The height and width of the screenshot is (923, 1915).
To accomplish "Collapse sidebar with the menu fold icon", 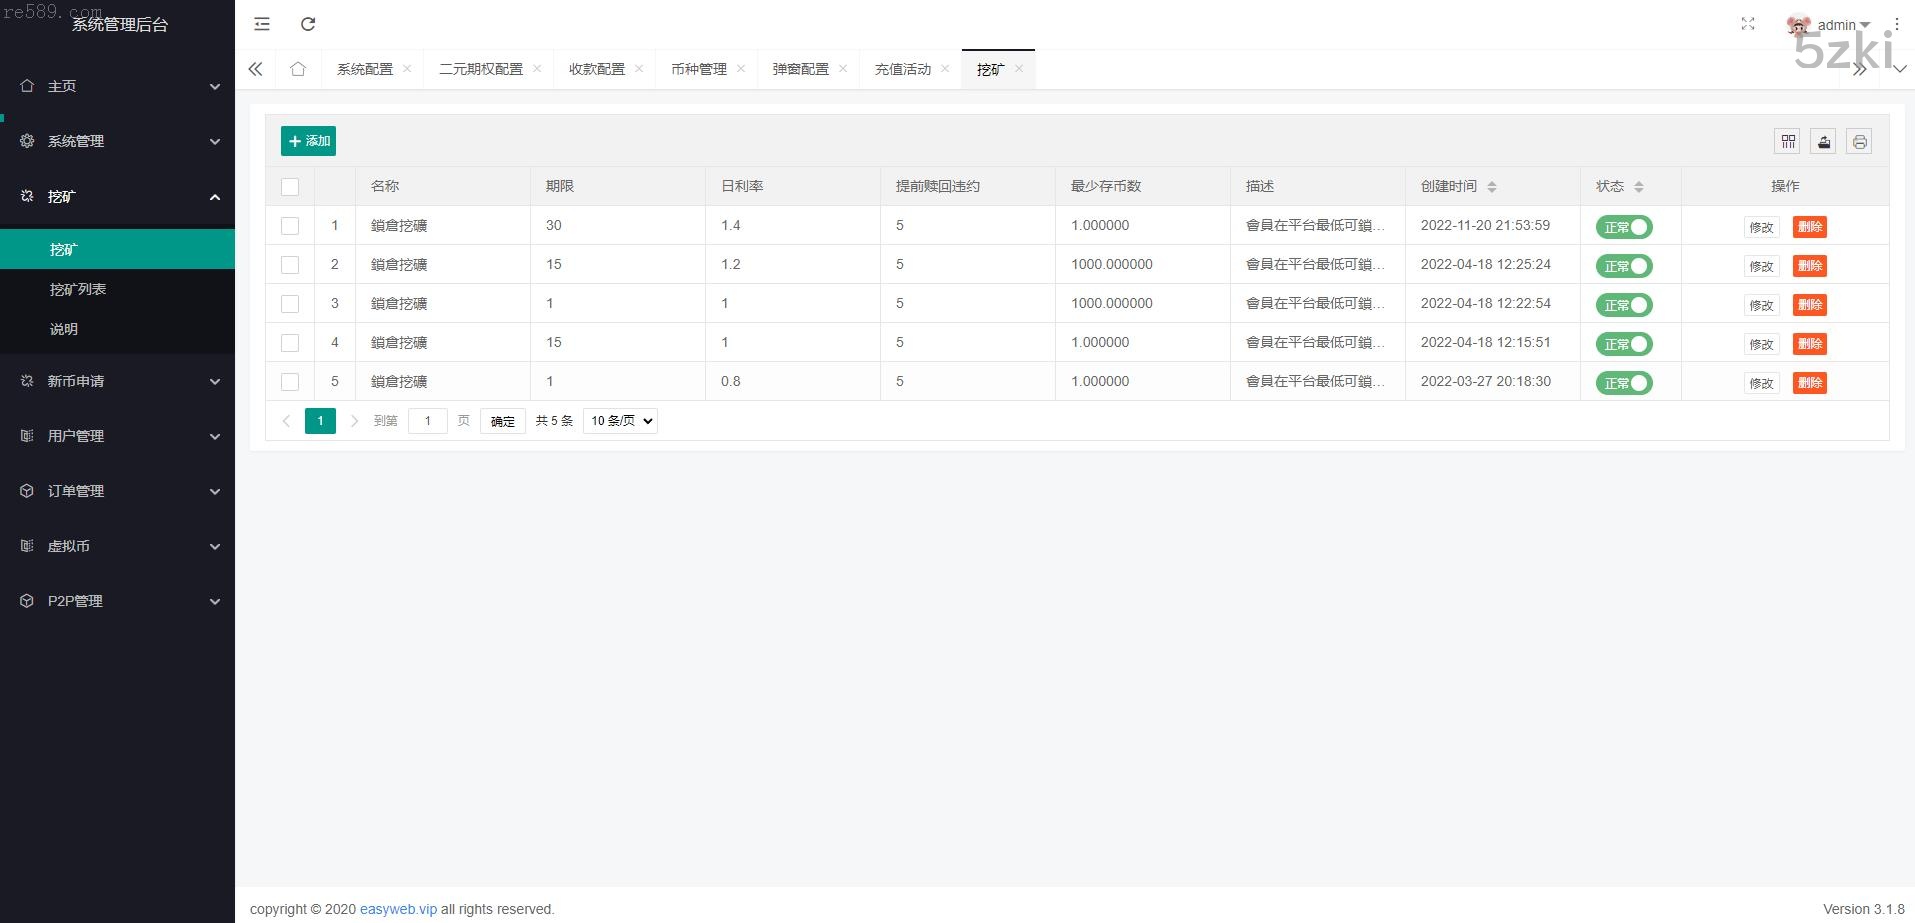I will pos(262,24).
